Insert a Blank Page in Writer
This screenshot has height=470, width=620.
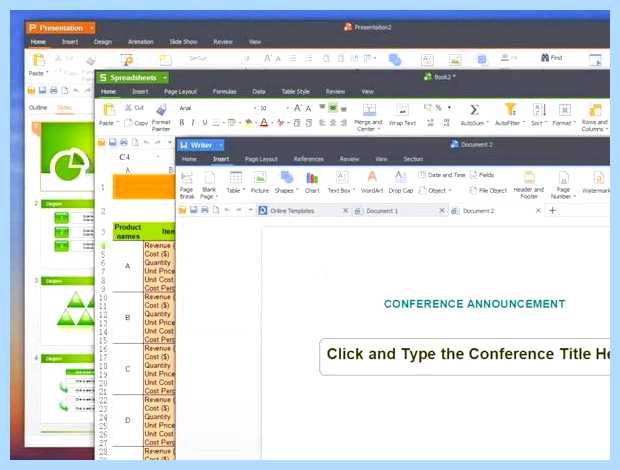(x=209, y=185)
